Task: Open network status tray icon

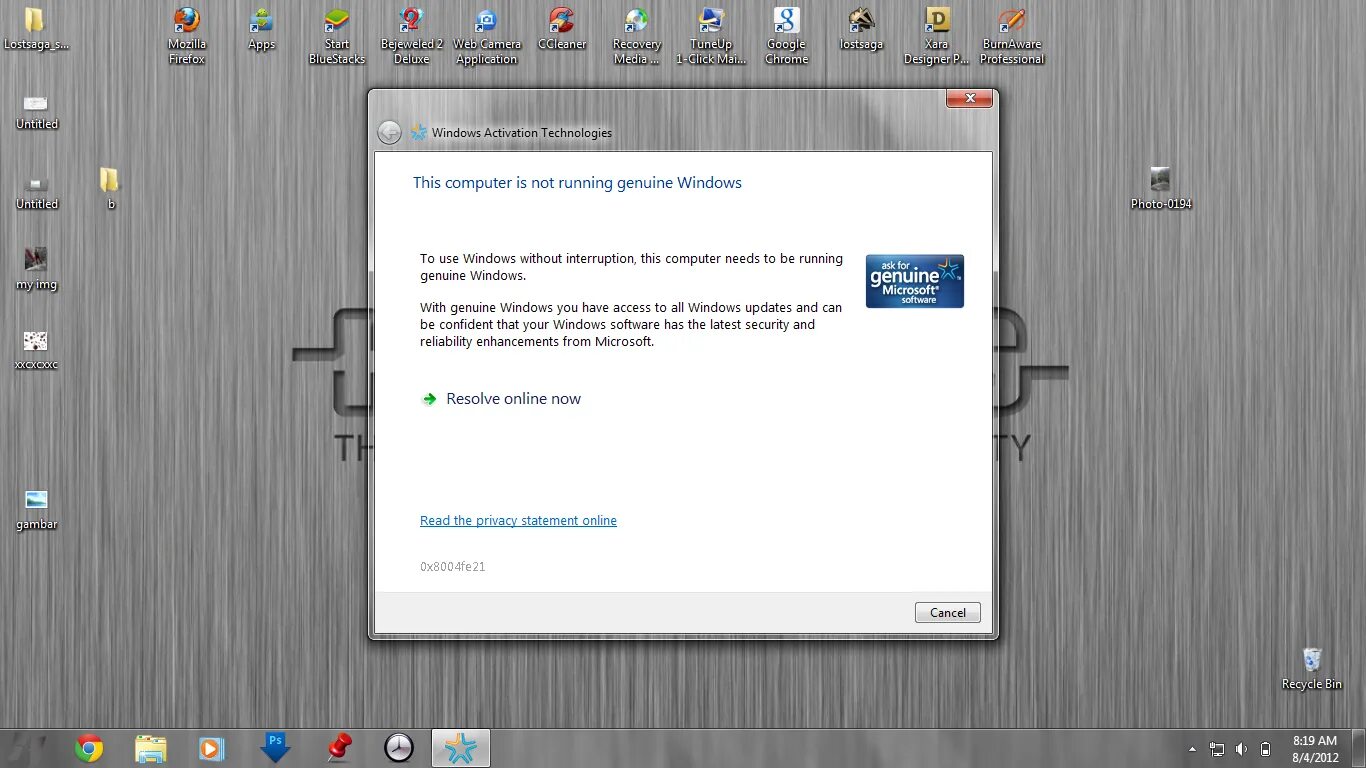Action: tap(1217, 749)
